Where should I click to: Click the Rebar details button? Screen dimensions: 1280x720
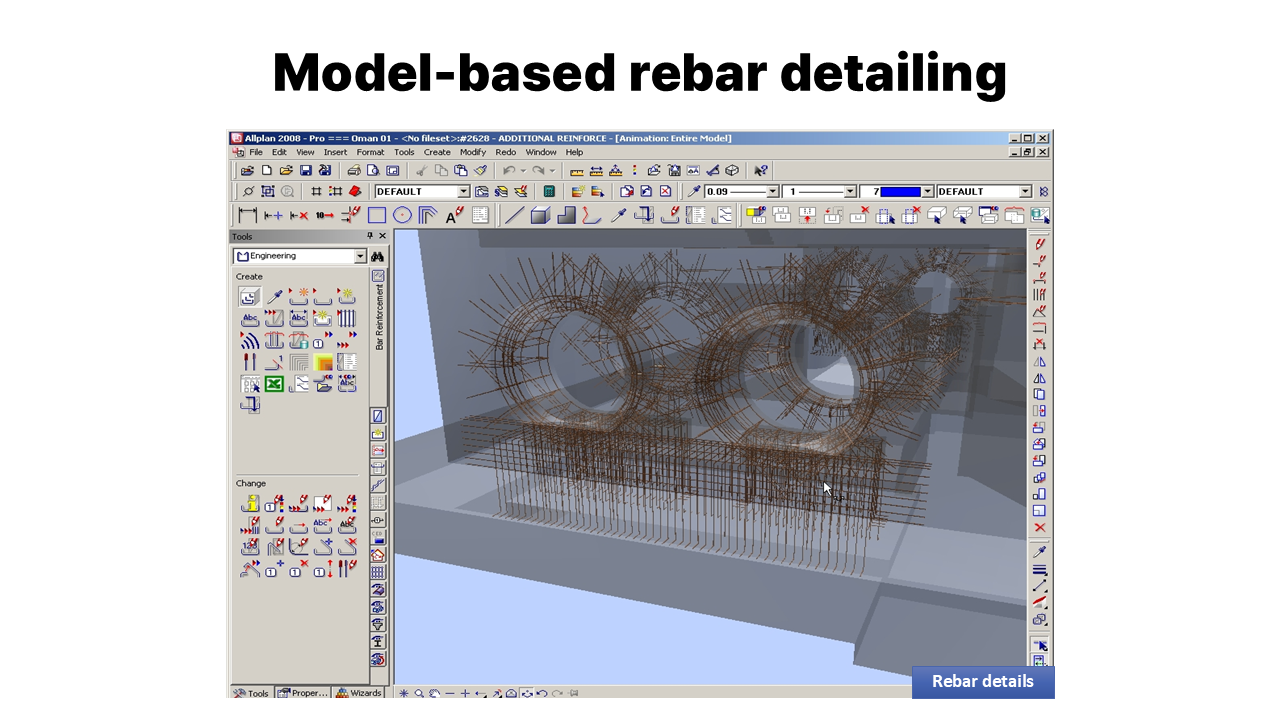point(982,682)
